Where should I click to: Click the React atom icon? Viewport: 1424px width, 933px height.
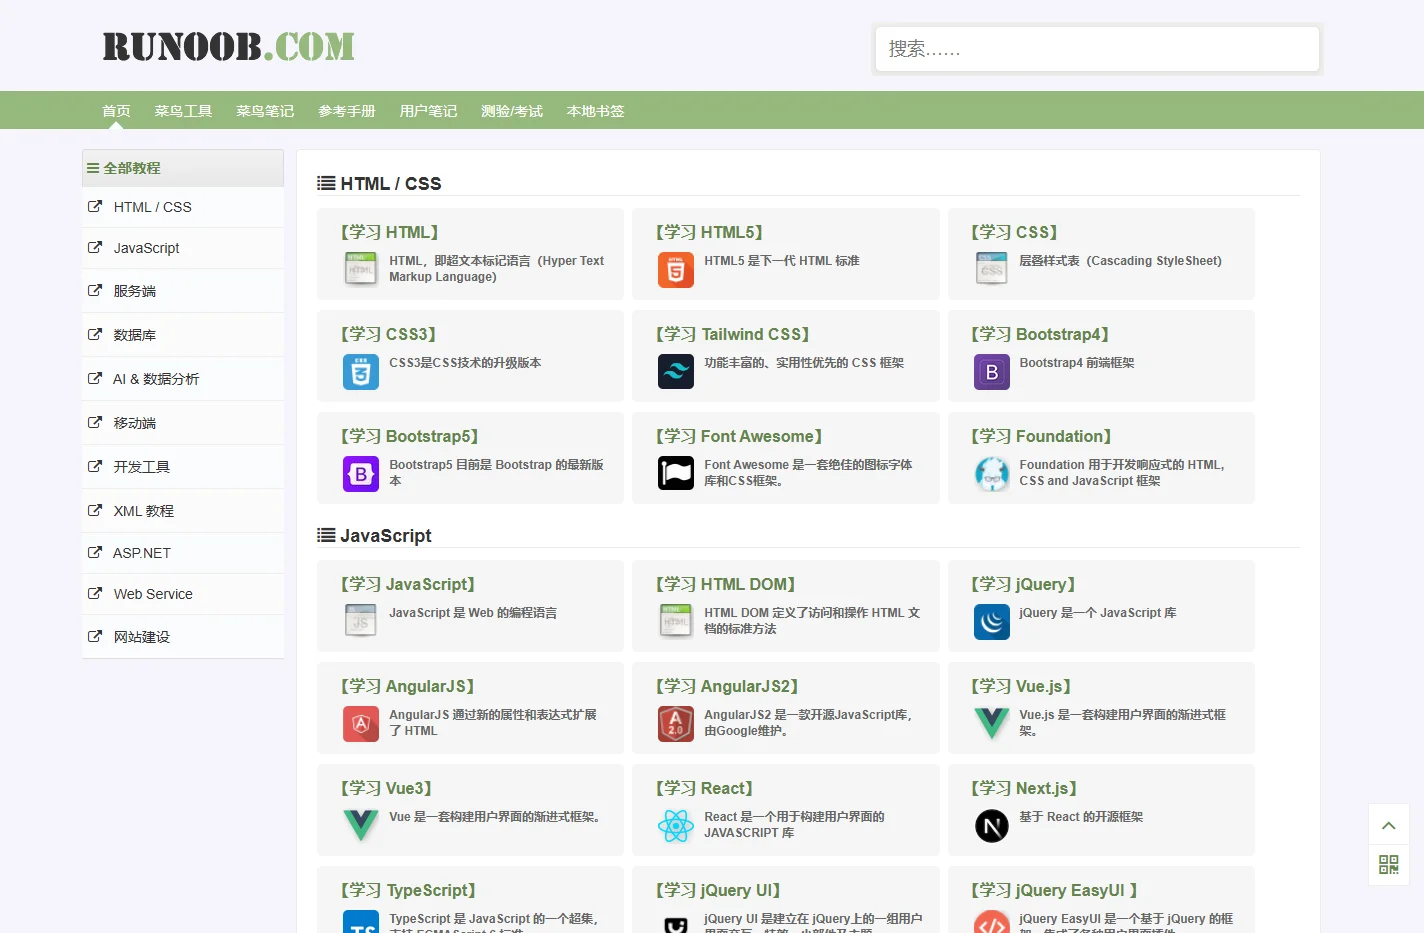click(x=675, y=826)
